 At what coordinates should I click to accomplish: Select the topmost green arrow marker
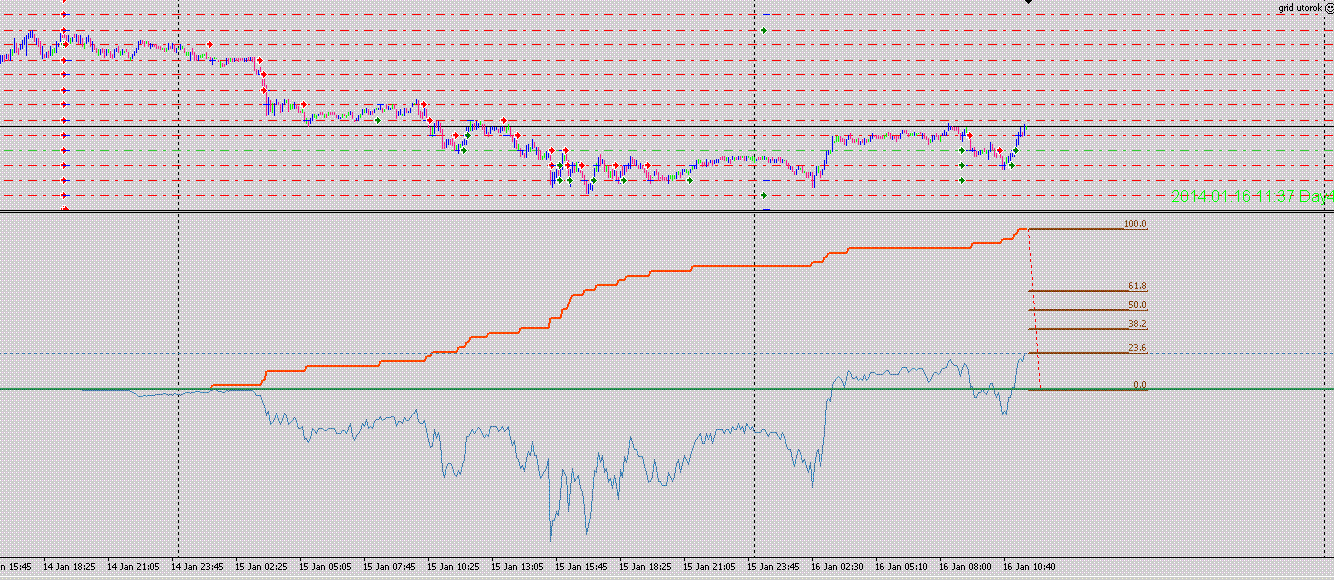click(x=763, y=31)
